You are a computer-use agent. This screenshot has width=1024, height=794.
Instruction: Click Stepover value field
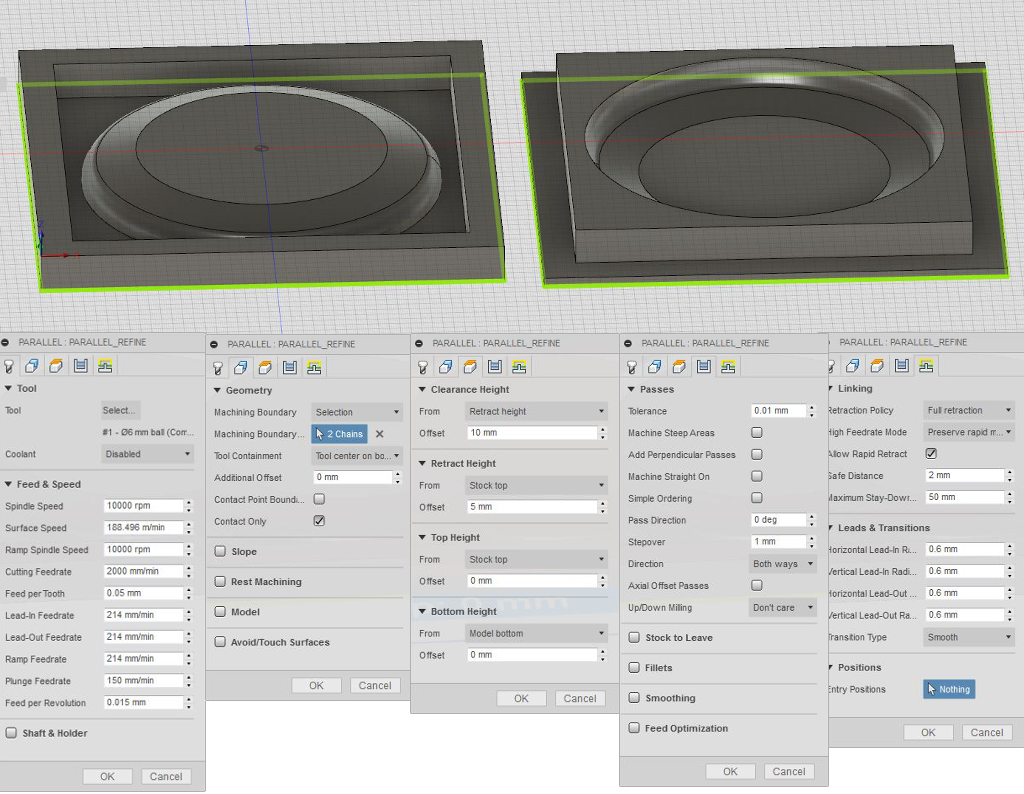click(x=778, y=542)
